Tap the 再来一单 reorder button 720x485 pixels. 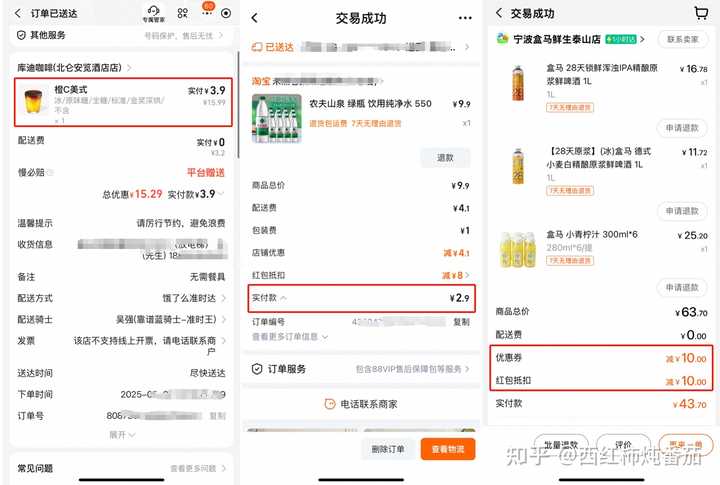(686, 445)
